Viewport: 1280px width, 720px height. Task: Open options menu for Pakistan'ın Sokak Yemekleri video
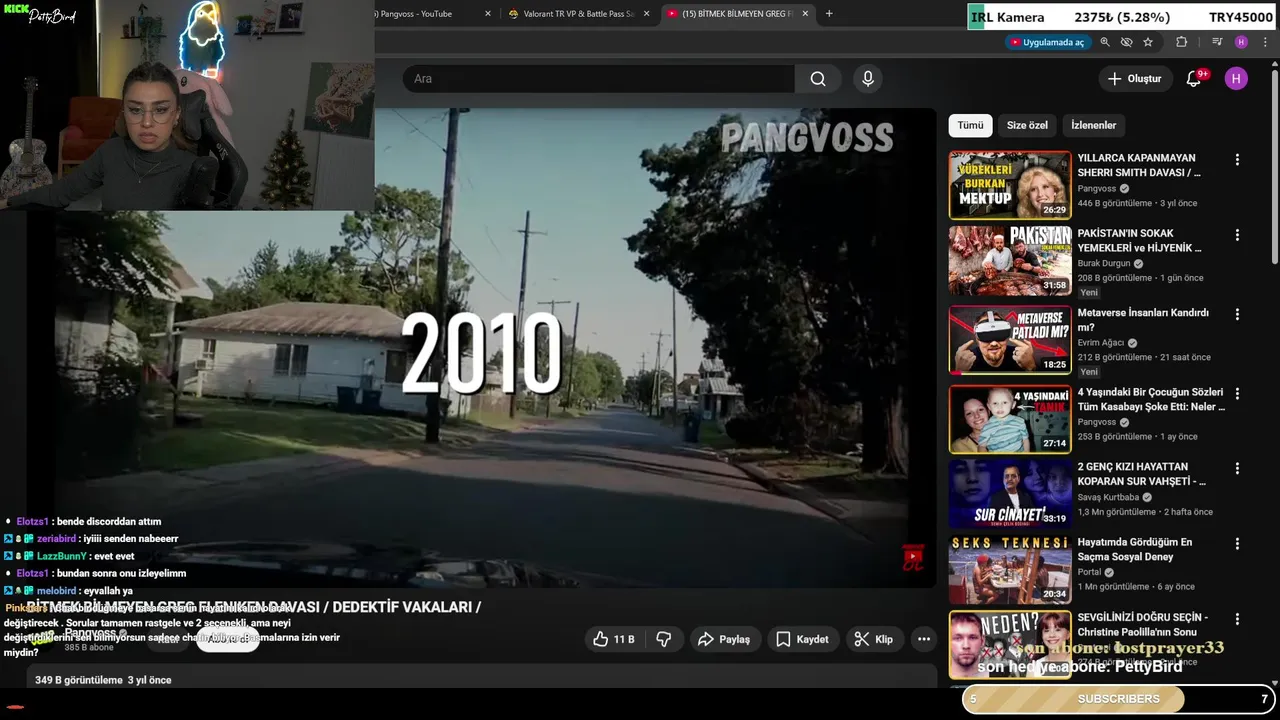[x=1237, y=235]
